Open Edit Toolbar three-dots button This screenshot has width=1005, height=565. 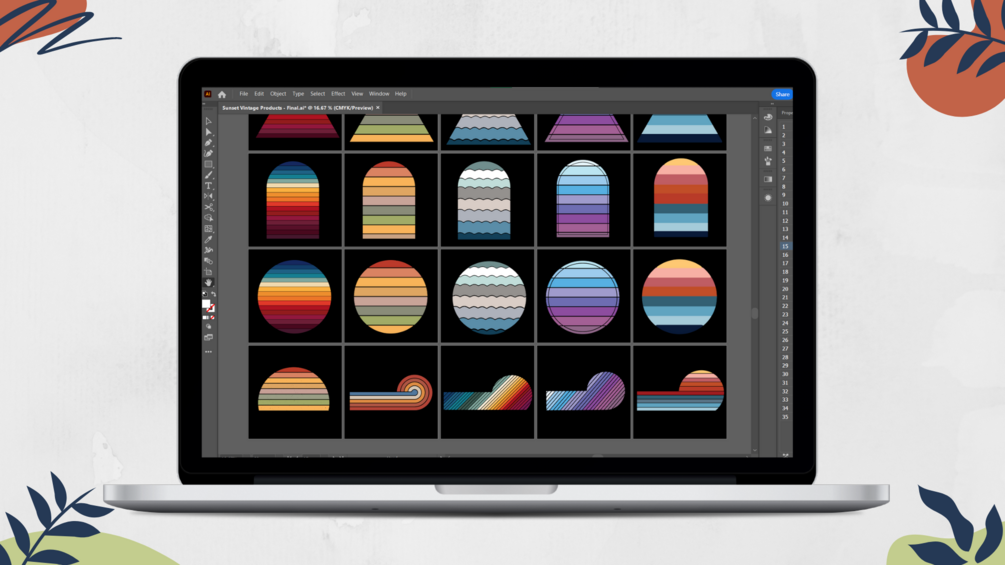pos(208,352)
